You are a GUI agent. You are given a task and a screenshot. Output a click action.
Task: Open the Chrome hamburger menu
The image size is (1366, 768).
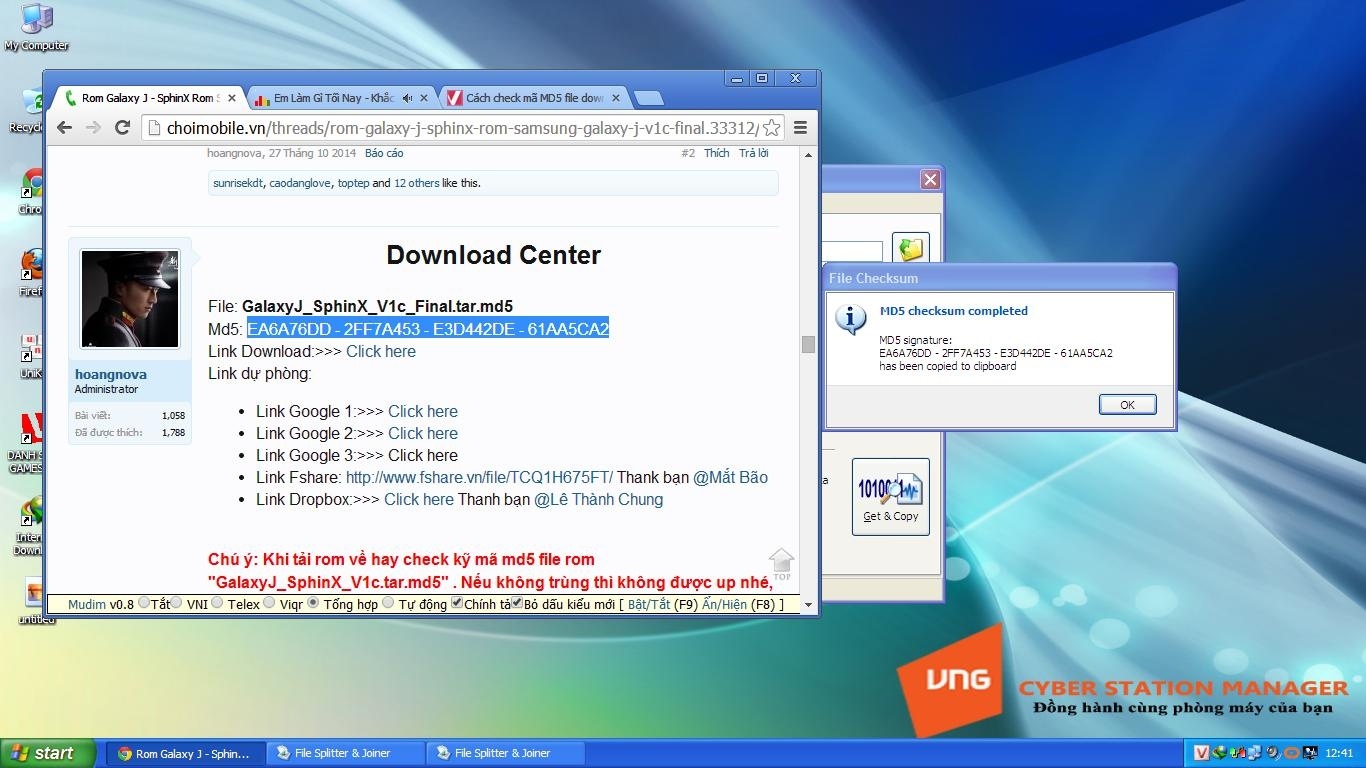pyautogui.click(x=800, y=128)
